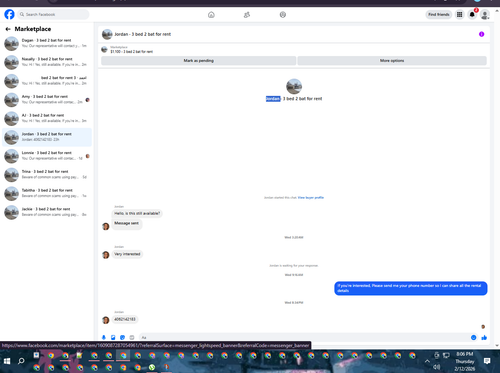Open the Home feed icon
500x373 pixels.
pyautogui.click(x=211, y=15)
